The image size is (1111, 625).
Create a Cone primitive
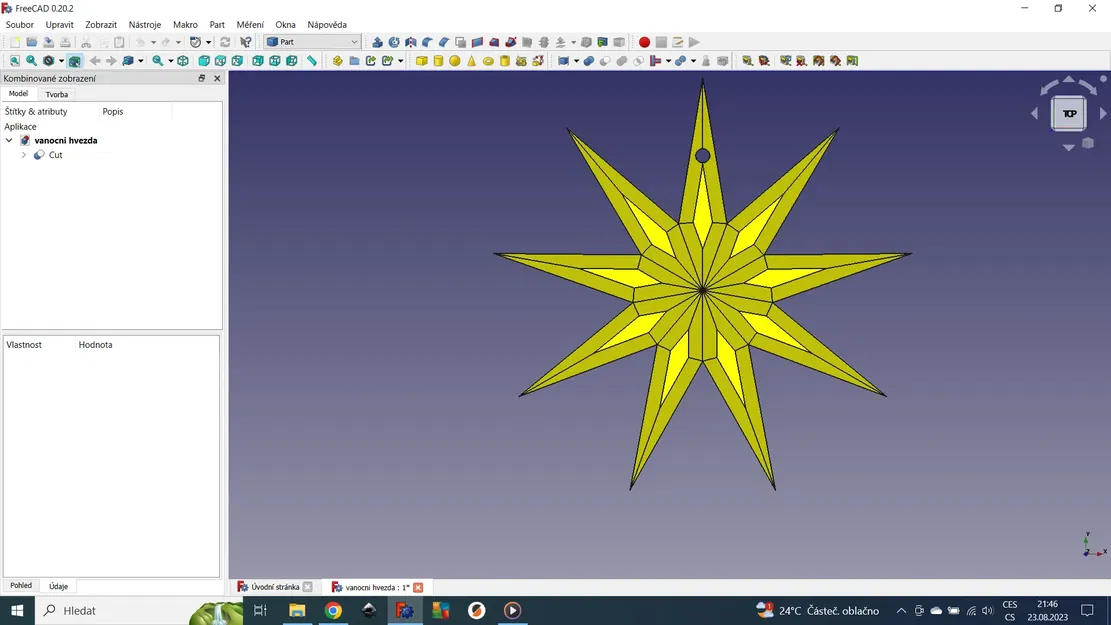point(470,61)
